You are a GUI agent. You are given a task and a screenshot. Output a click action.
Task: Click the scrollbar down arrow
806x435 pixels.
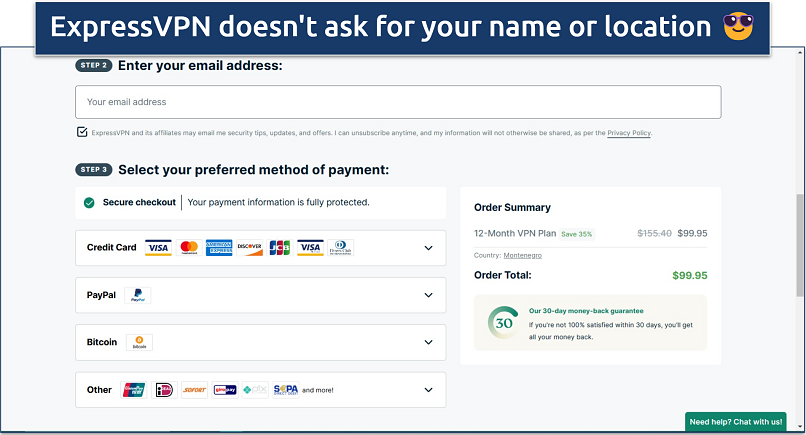click(x=800, y=426)
